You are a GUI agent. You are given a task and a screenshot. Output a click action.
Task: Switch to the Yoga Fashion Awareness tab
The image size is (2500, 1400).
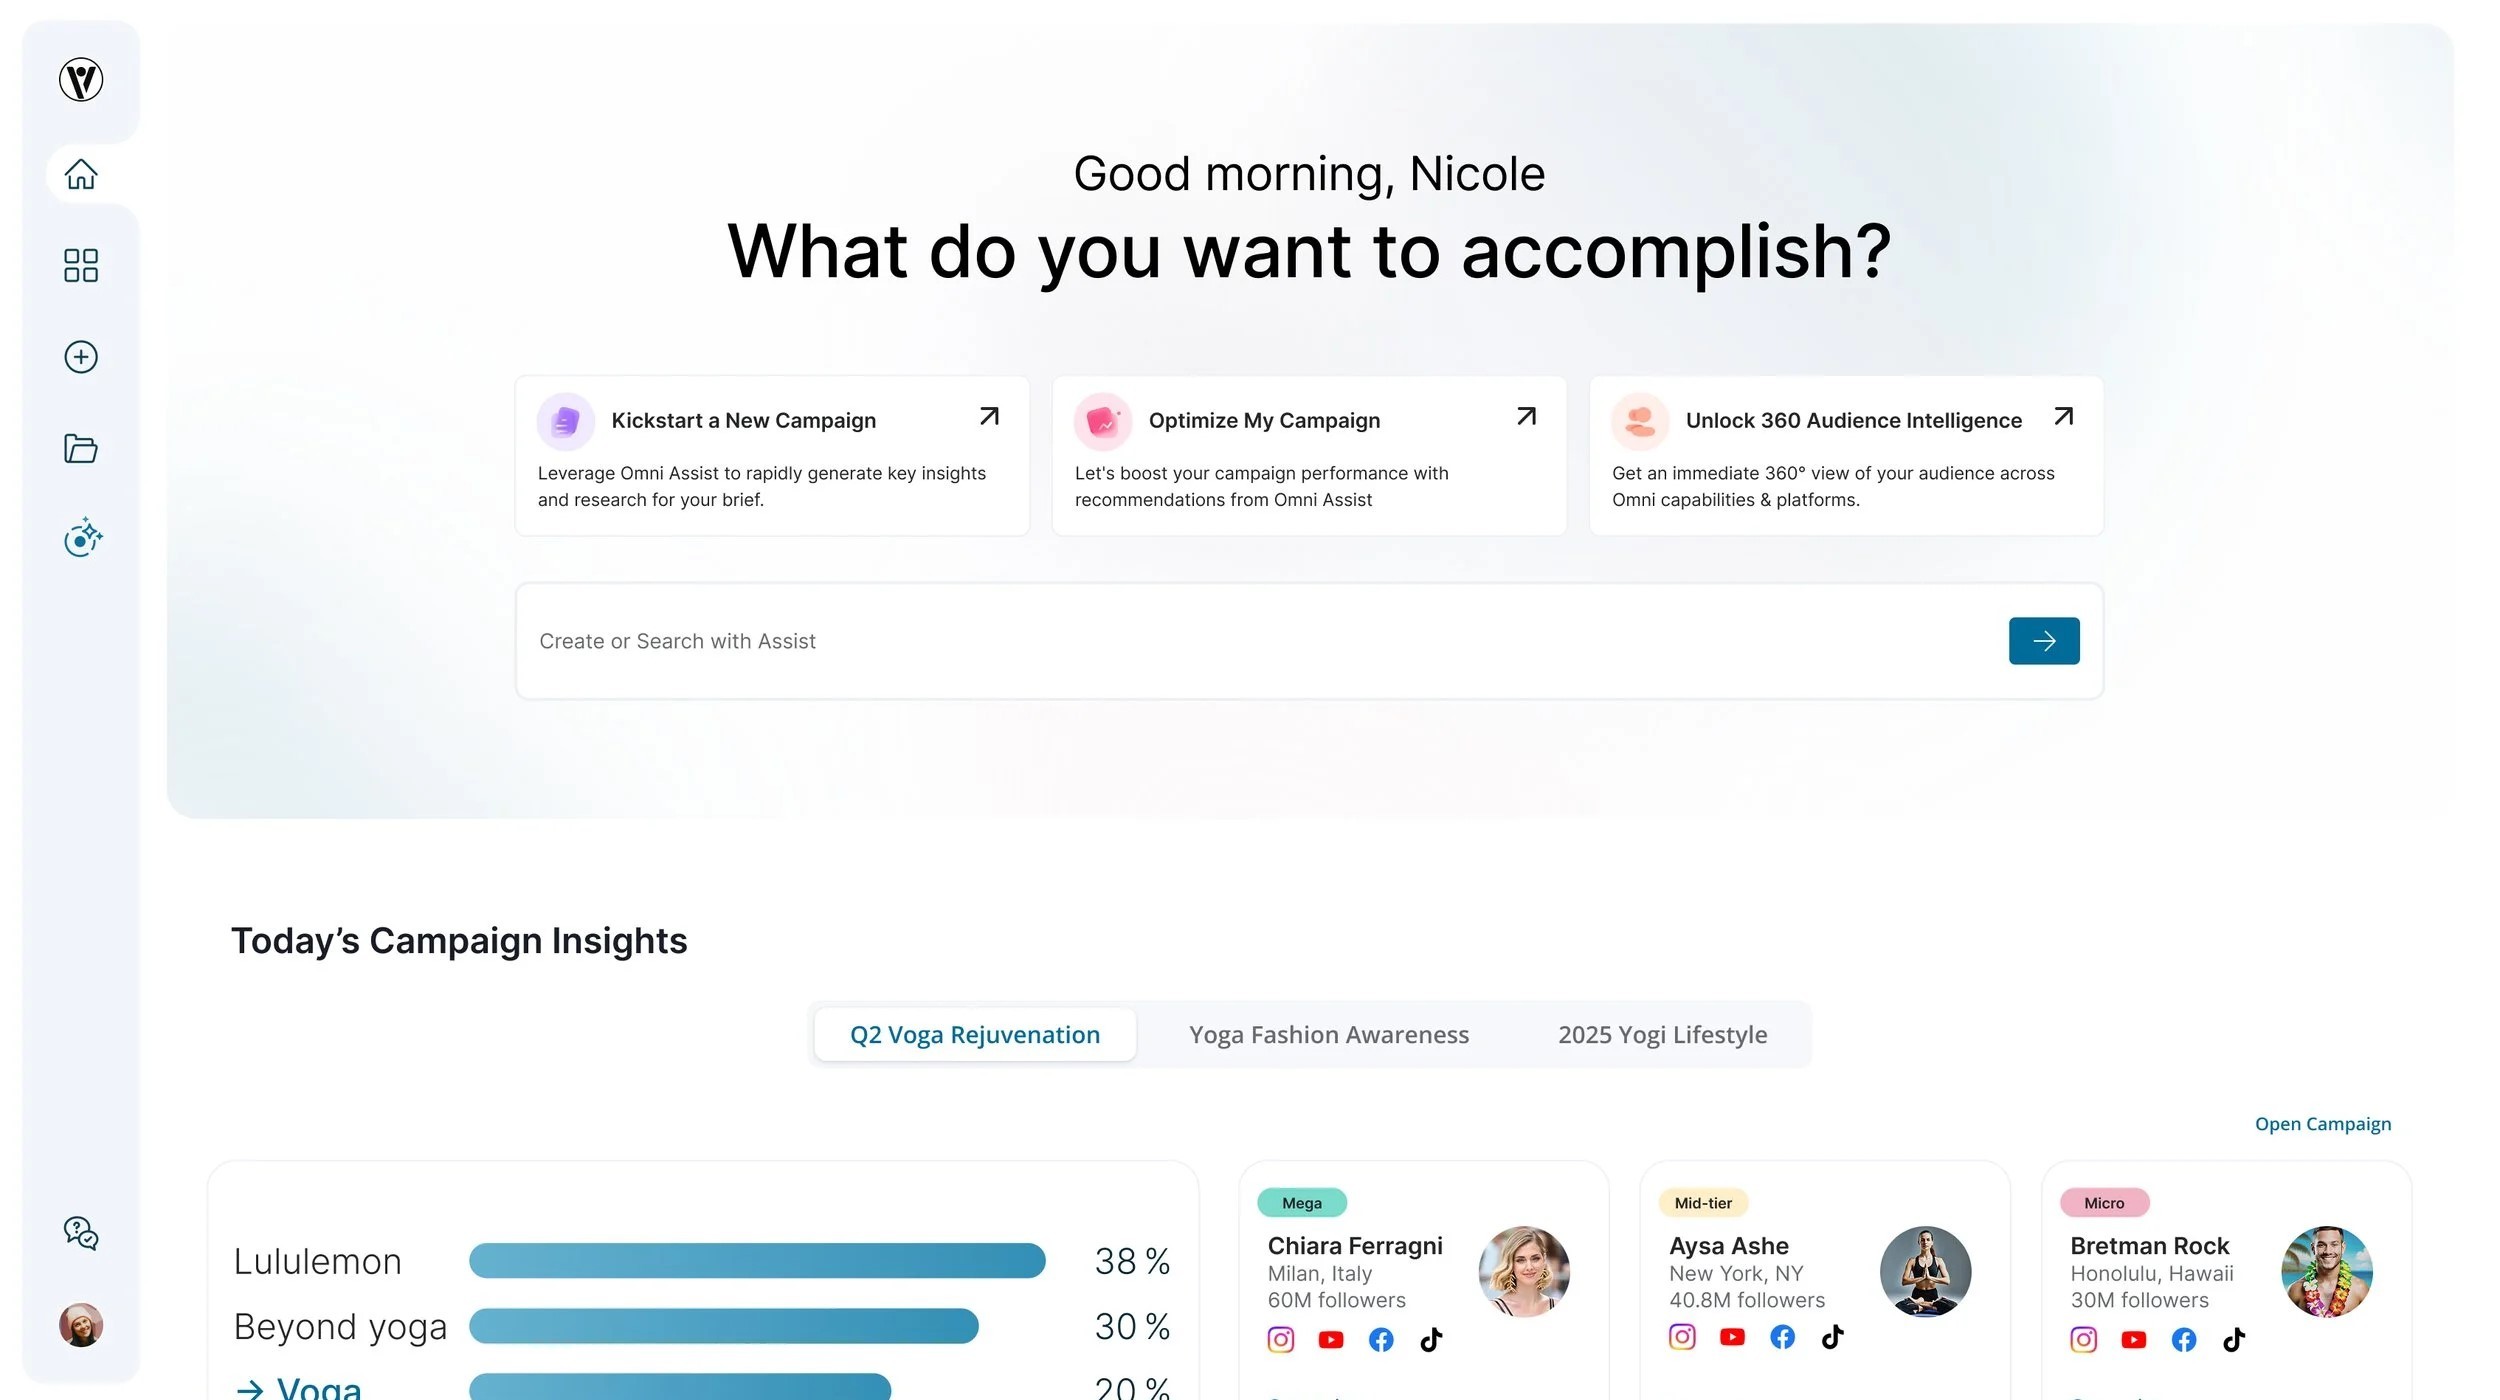click(x=1329, y=1034)
